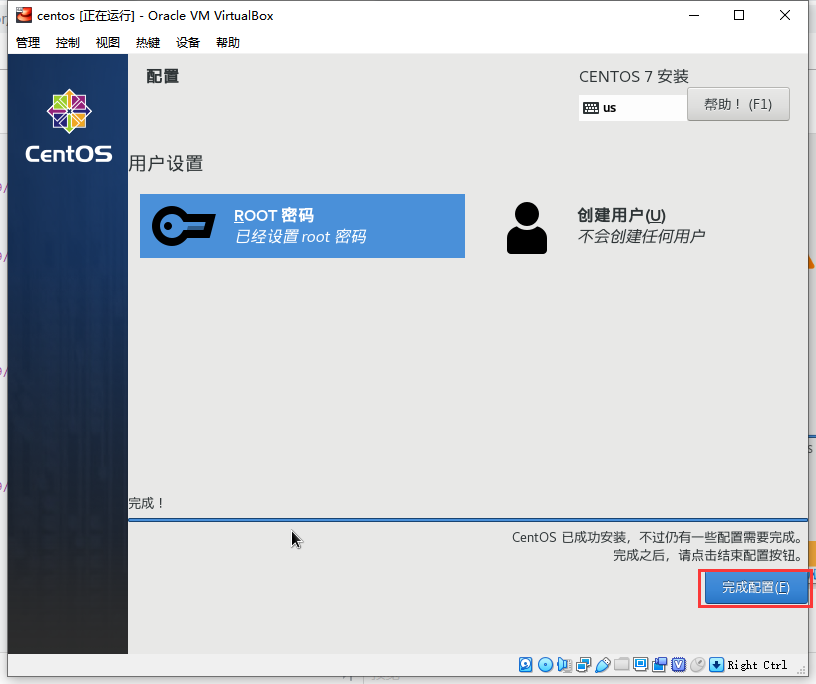Click the network adapter status icon

tap(583, 665)
